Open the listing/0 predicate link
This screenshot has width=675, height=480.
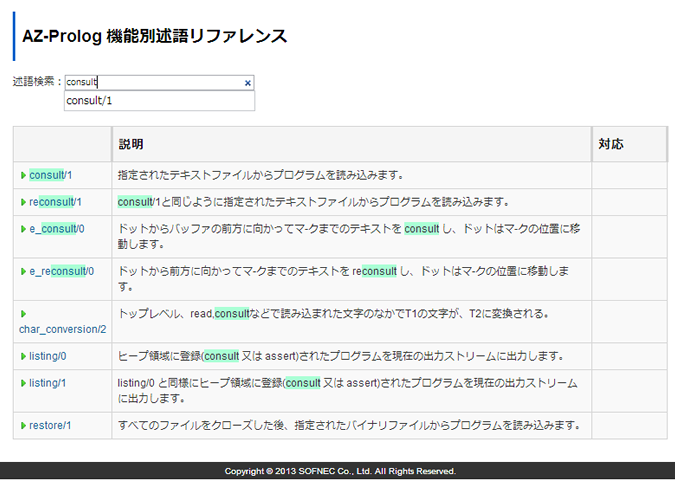(48, 356)
